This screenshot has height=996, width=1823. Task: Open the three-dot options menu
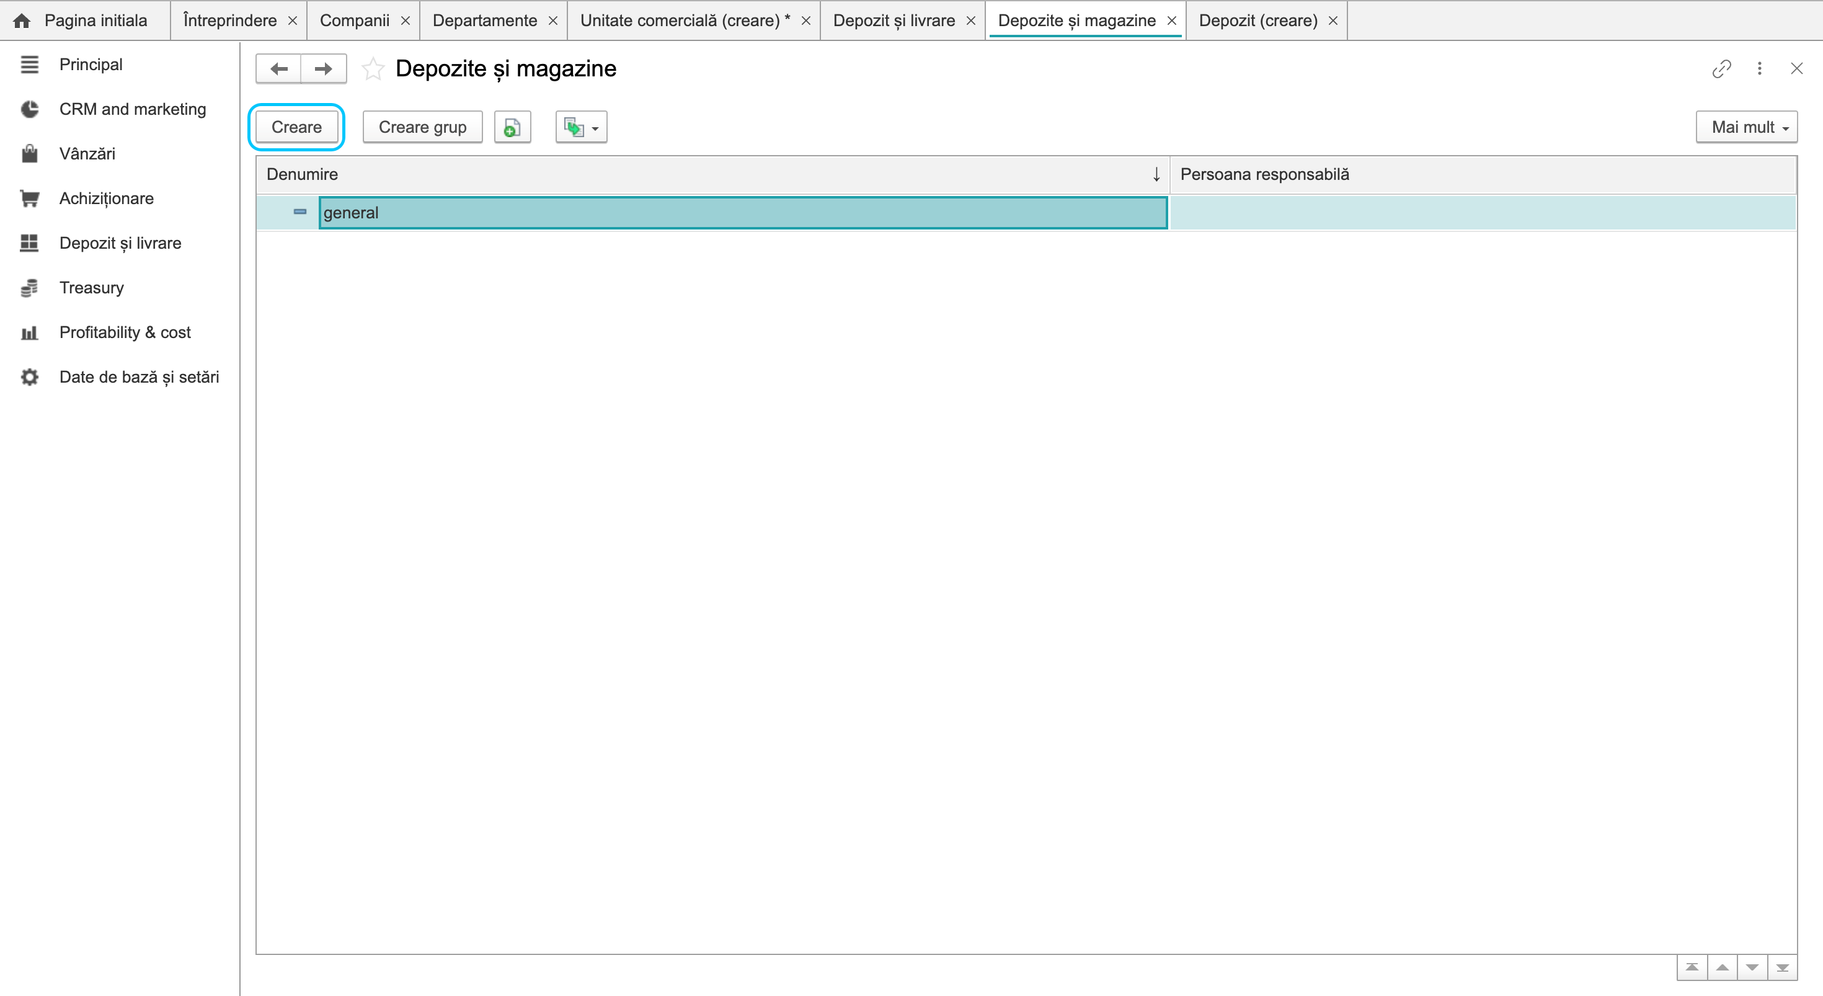click(x=1760, y=69)
